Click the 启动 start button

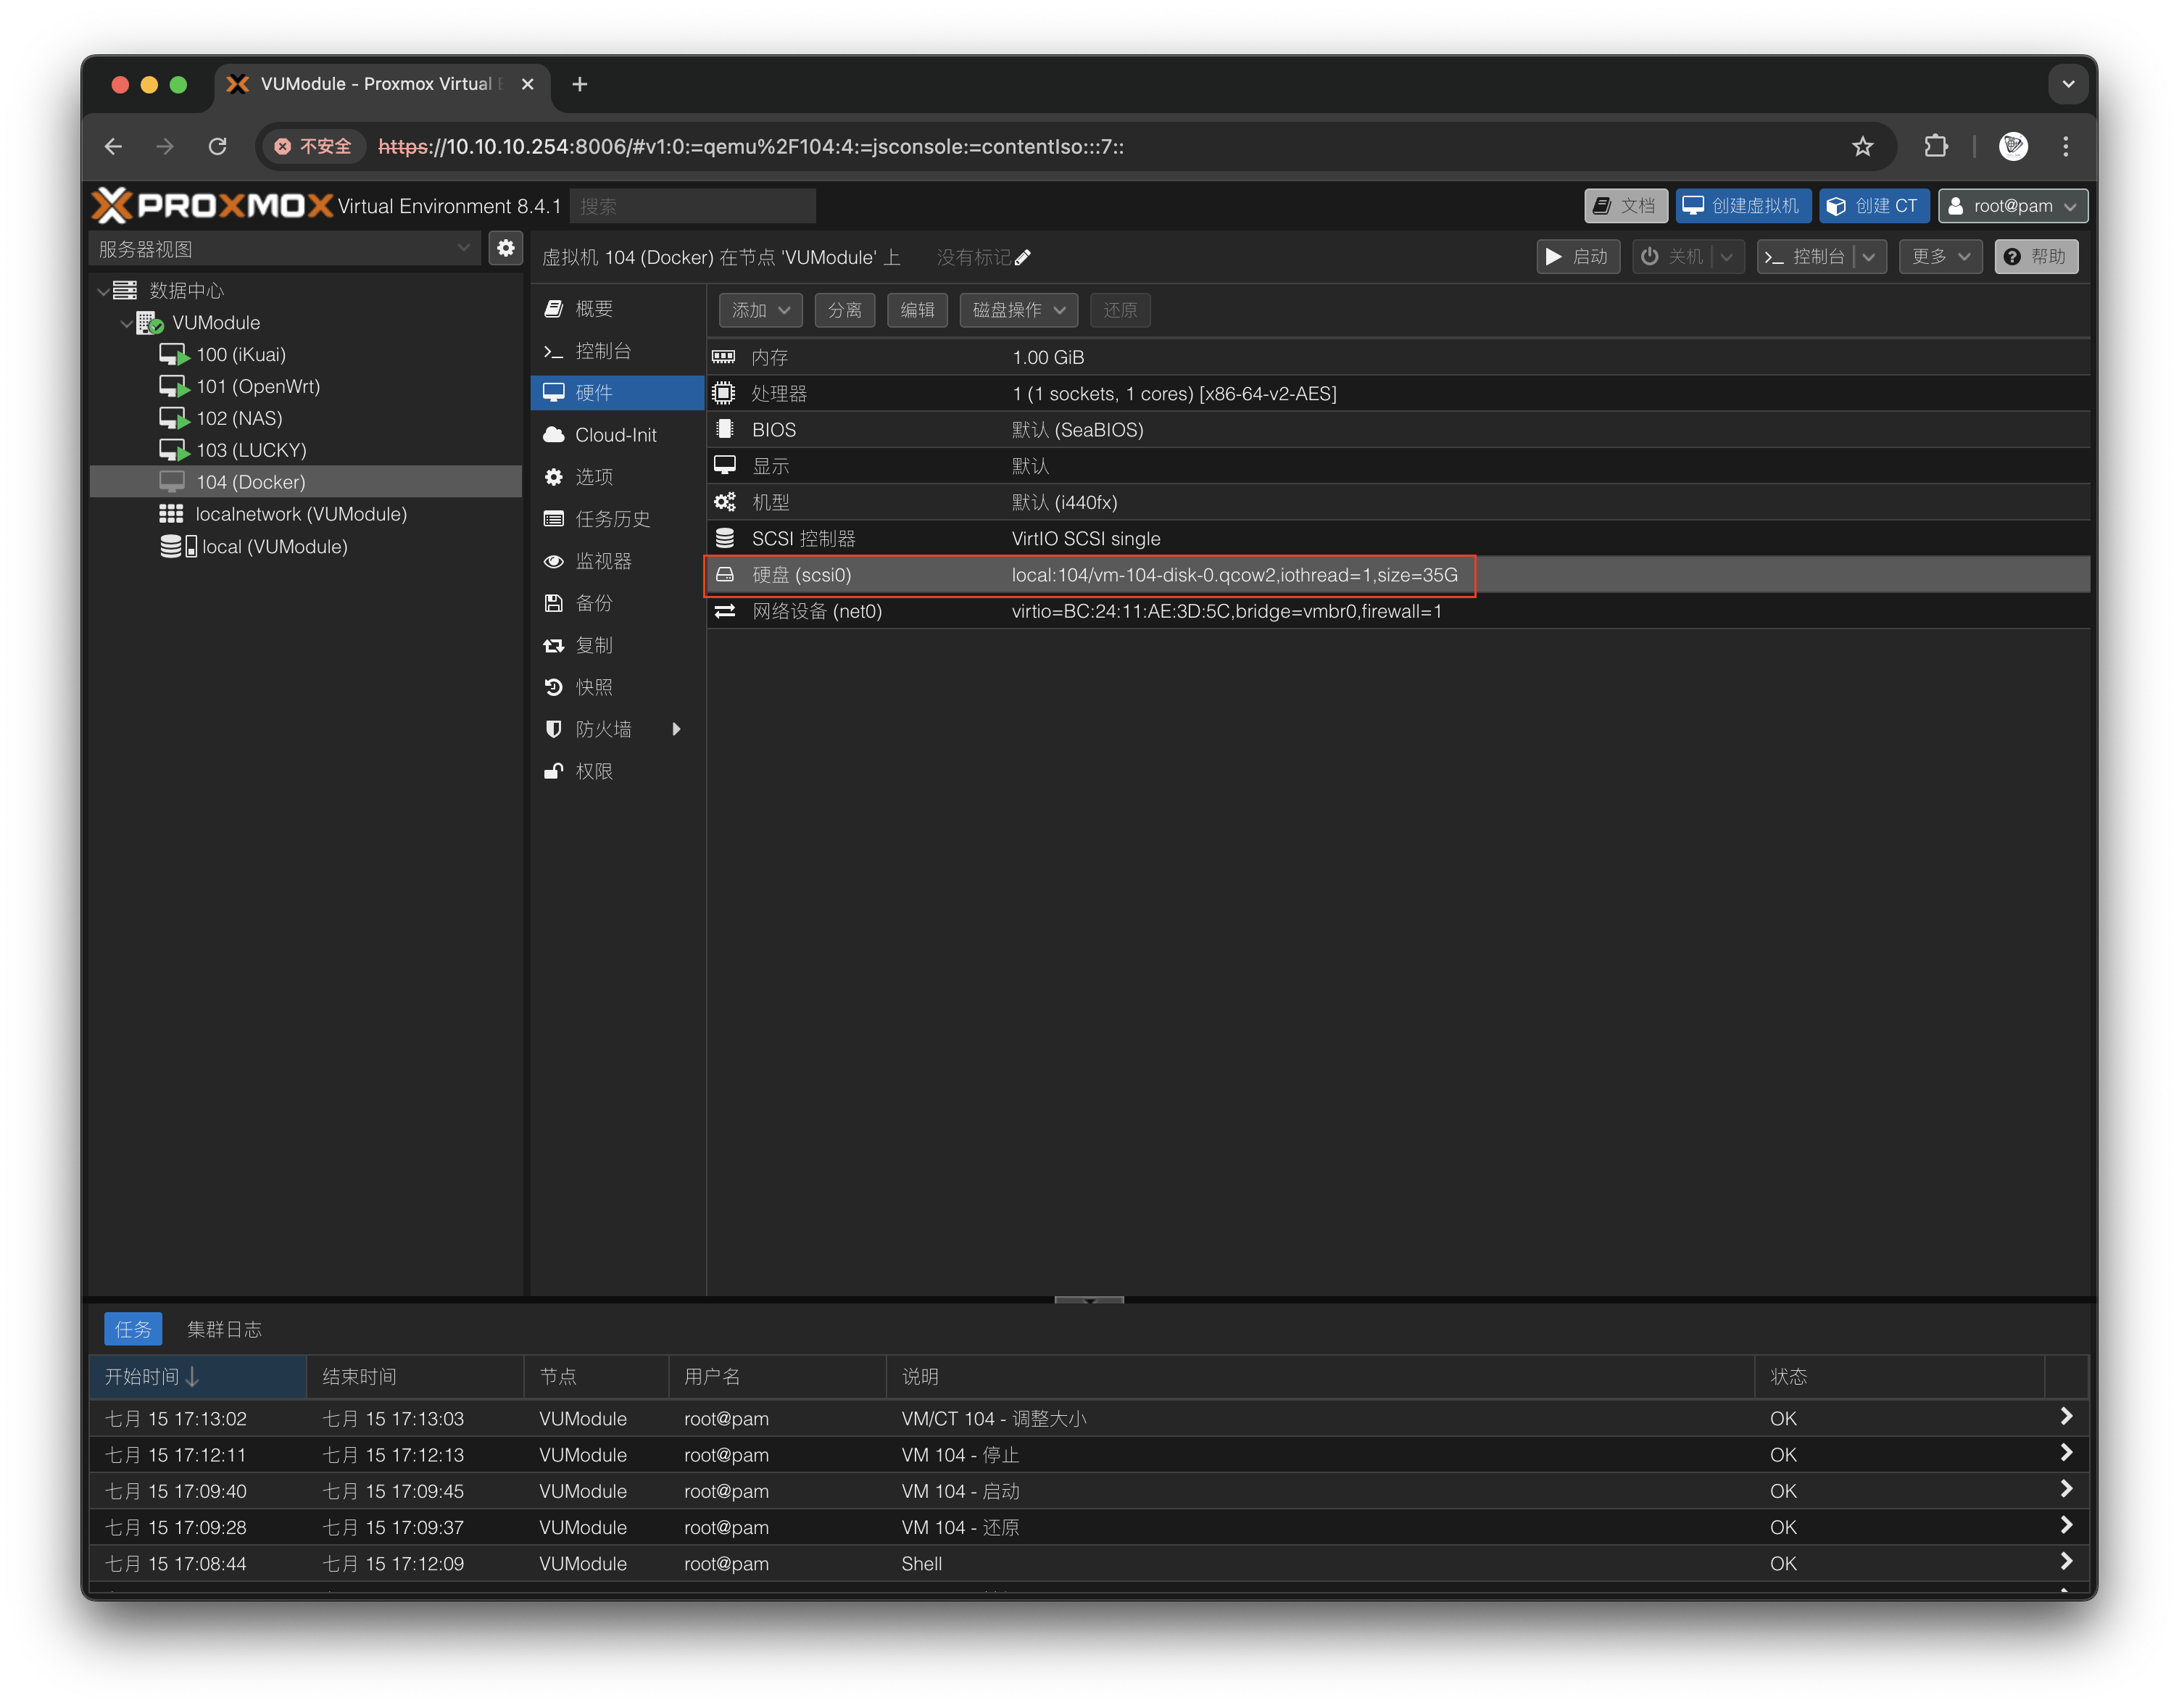pyautogui.click(x=1577, y=257)
